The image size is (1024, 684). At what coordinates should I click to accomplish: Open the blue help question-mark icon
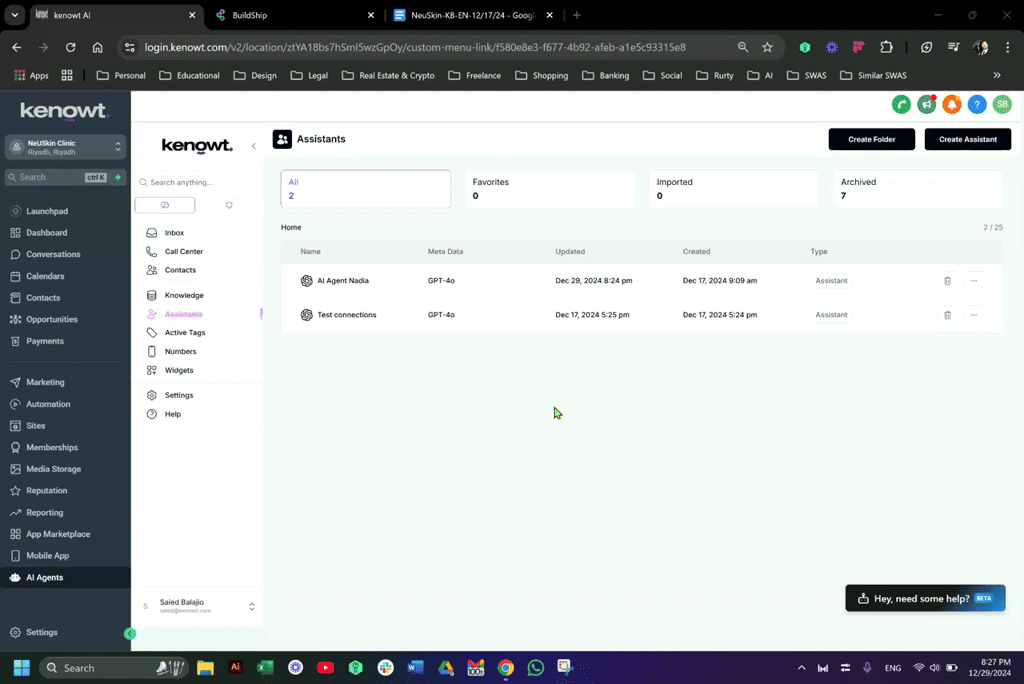tap(977, 104)
